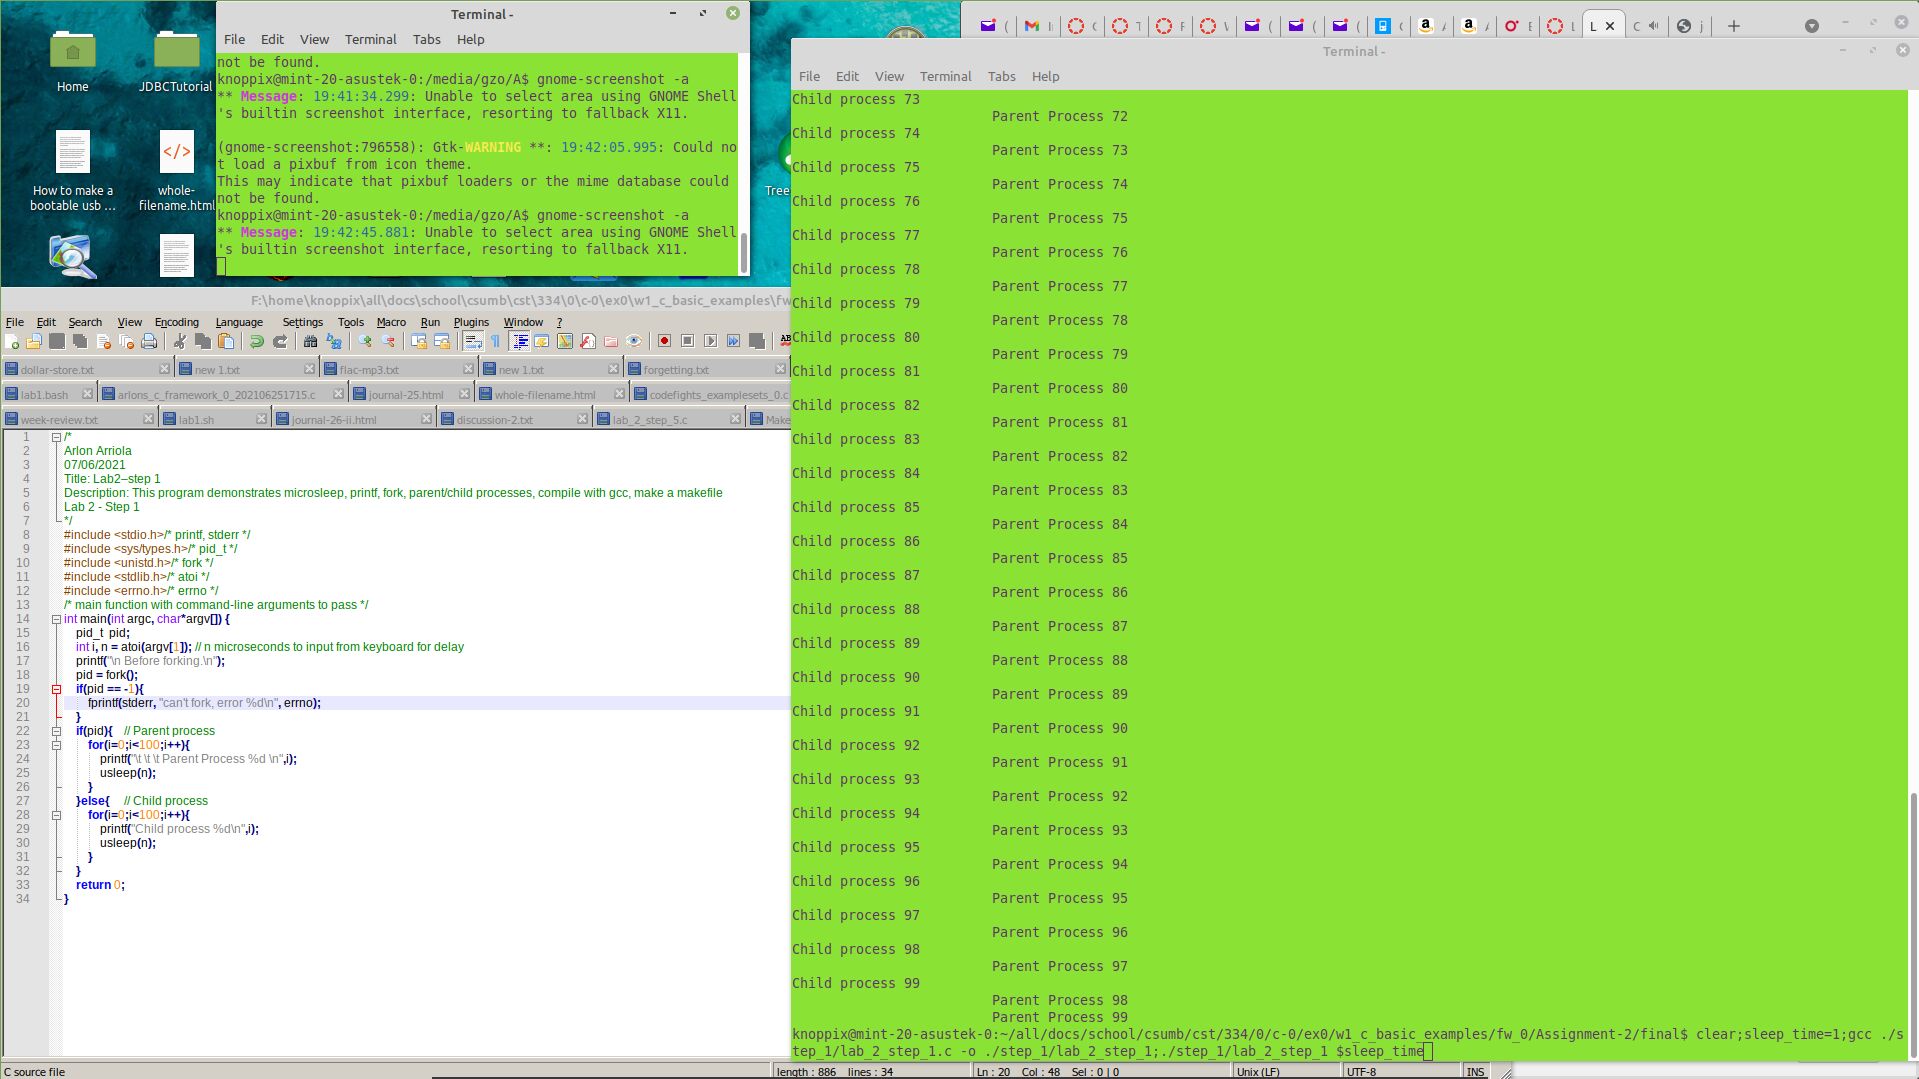The width and height of the screenshot is (1919, 1079).
Task: Toggle the Indent Guide toolbar button
Action: (x=520, y=342)
